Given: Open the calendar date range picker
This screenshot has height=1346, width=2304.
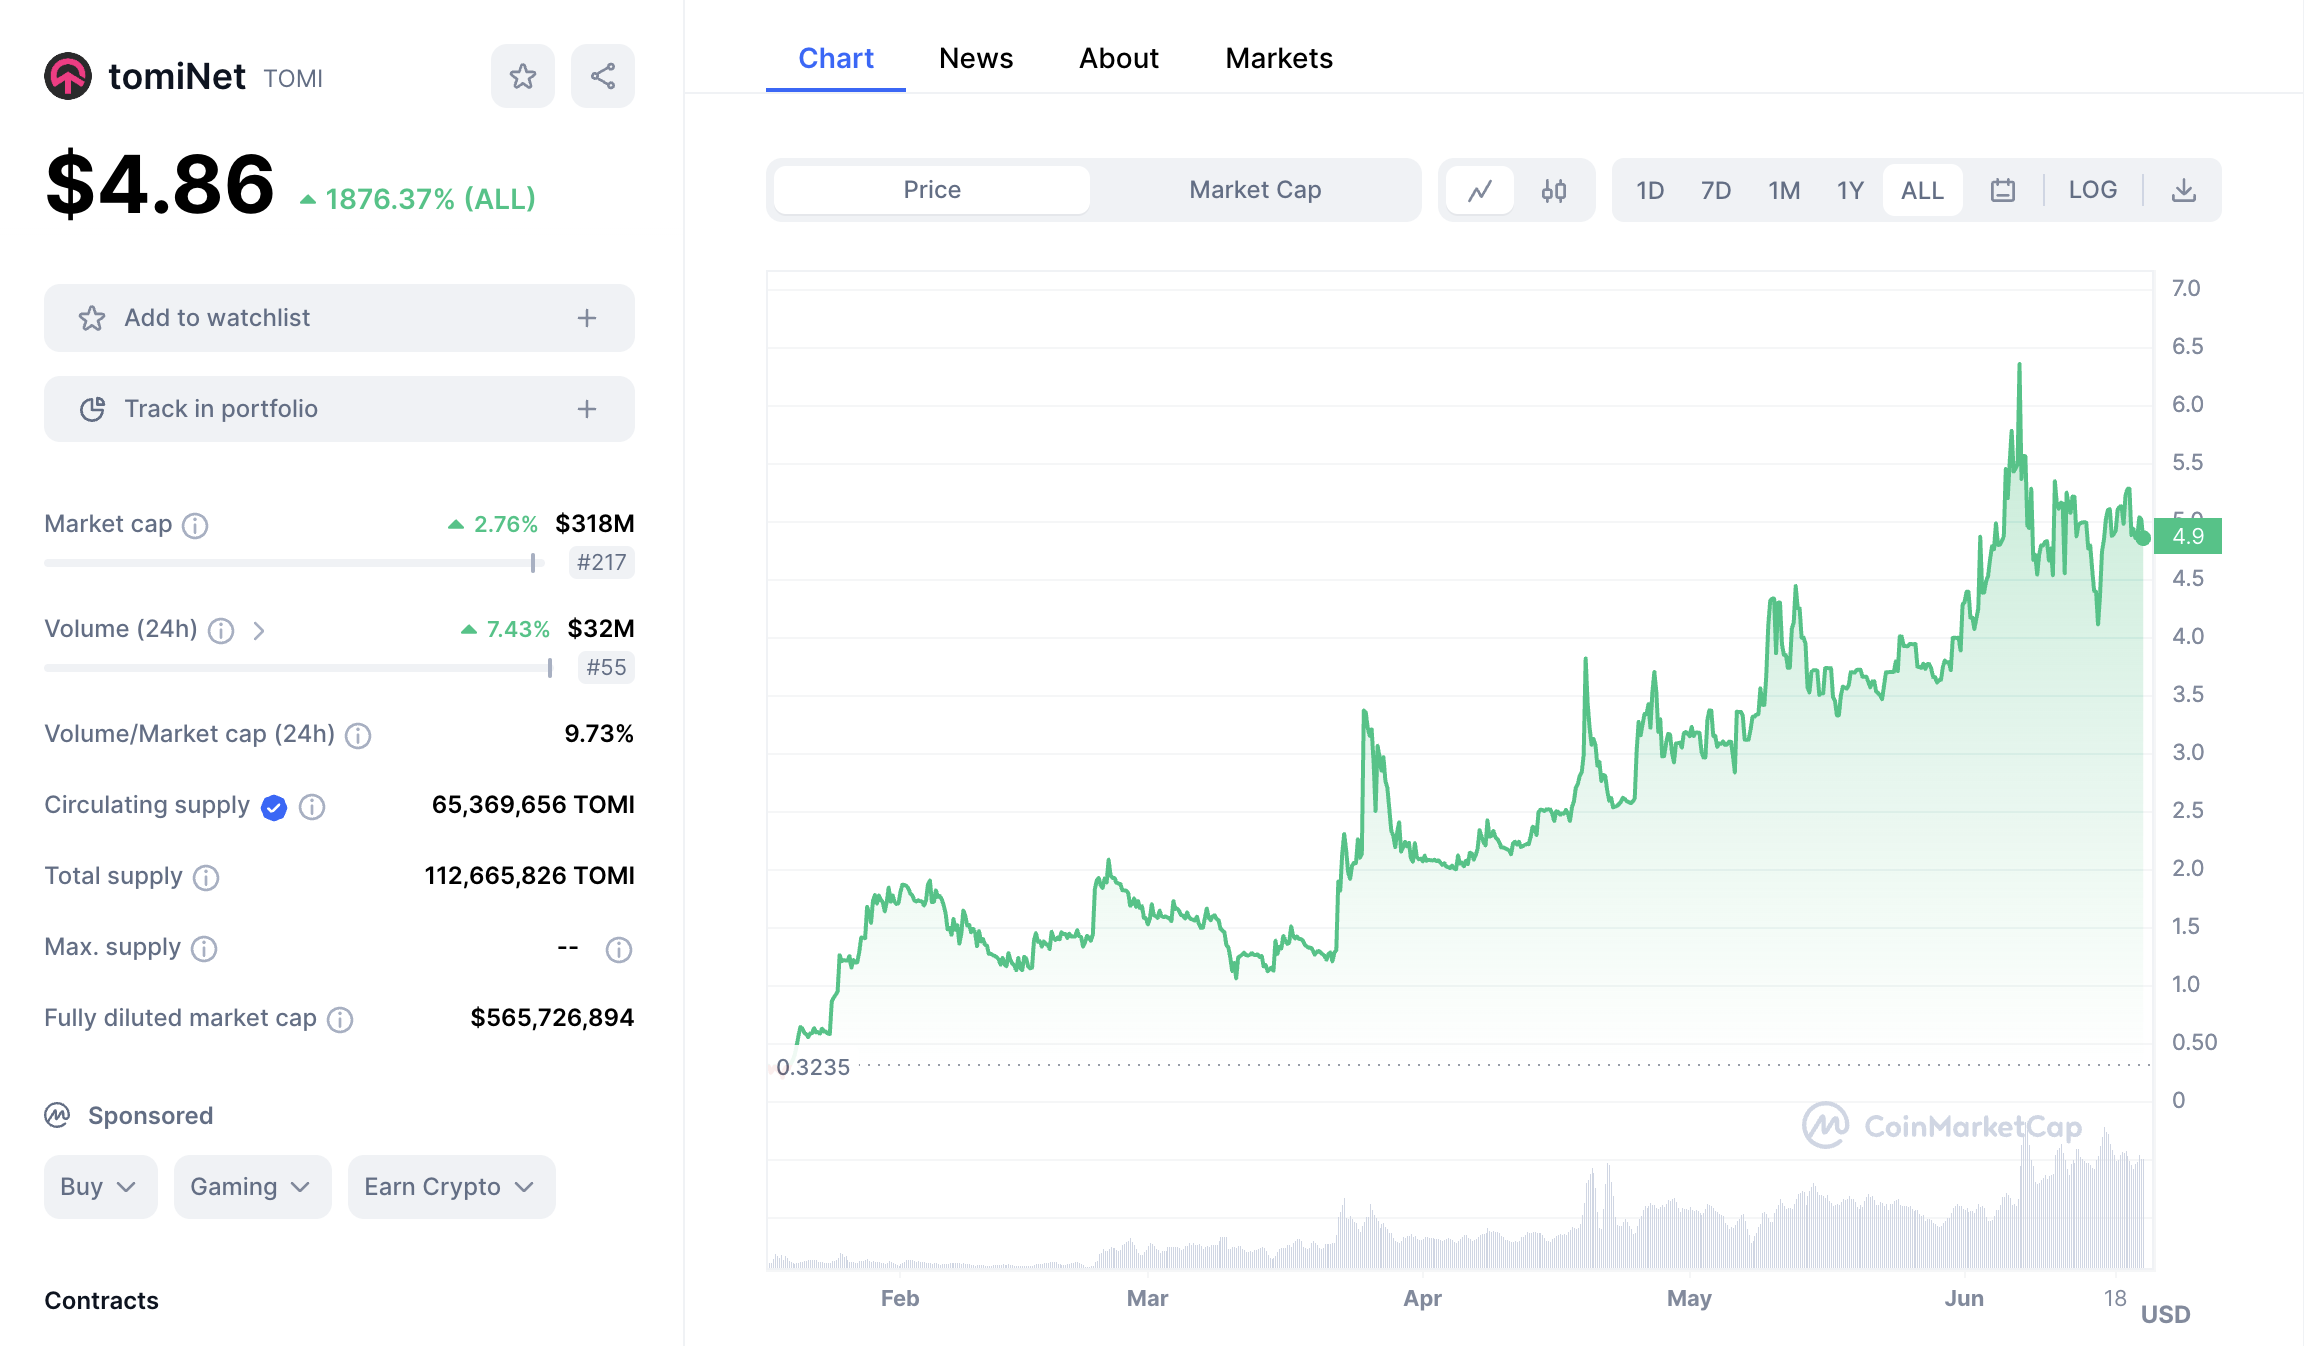Looking at the screenshot, I should click(x=2003, y=190).
